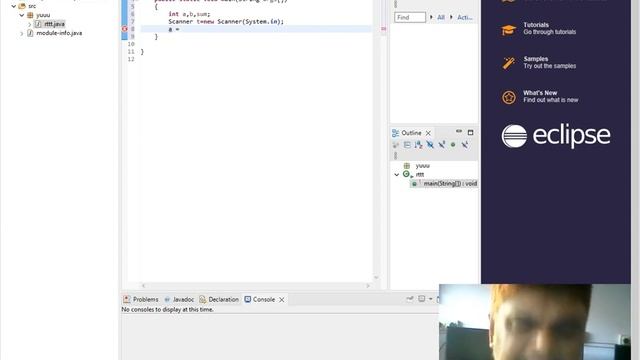This screenshot has height=360, width=640.
Task: Click the eclipse logo on Welcome page
Action: 556,136
